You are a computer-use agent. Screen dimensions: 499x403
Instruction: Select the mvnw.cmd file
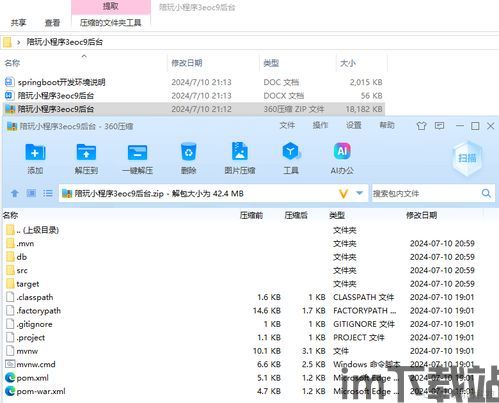(x=36, y=364)
